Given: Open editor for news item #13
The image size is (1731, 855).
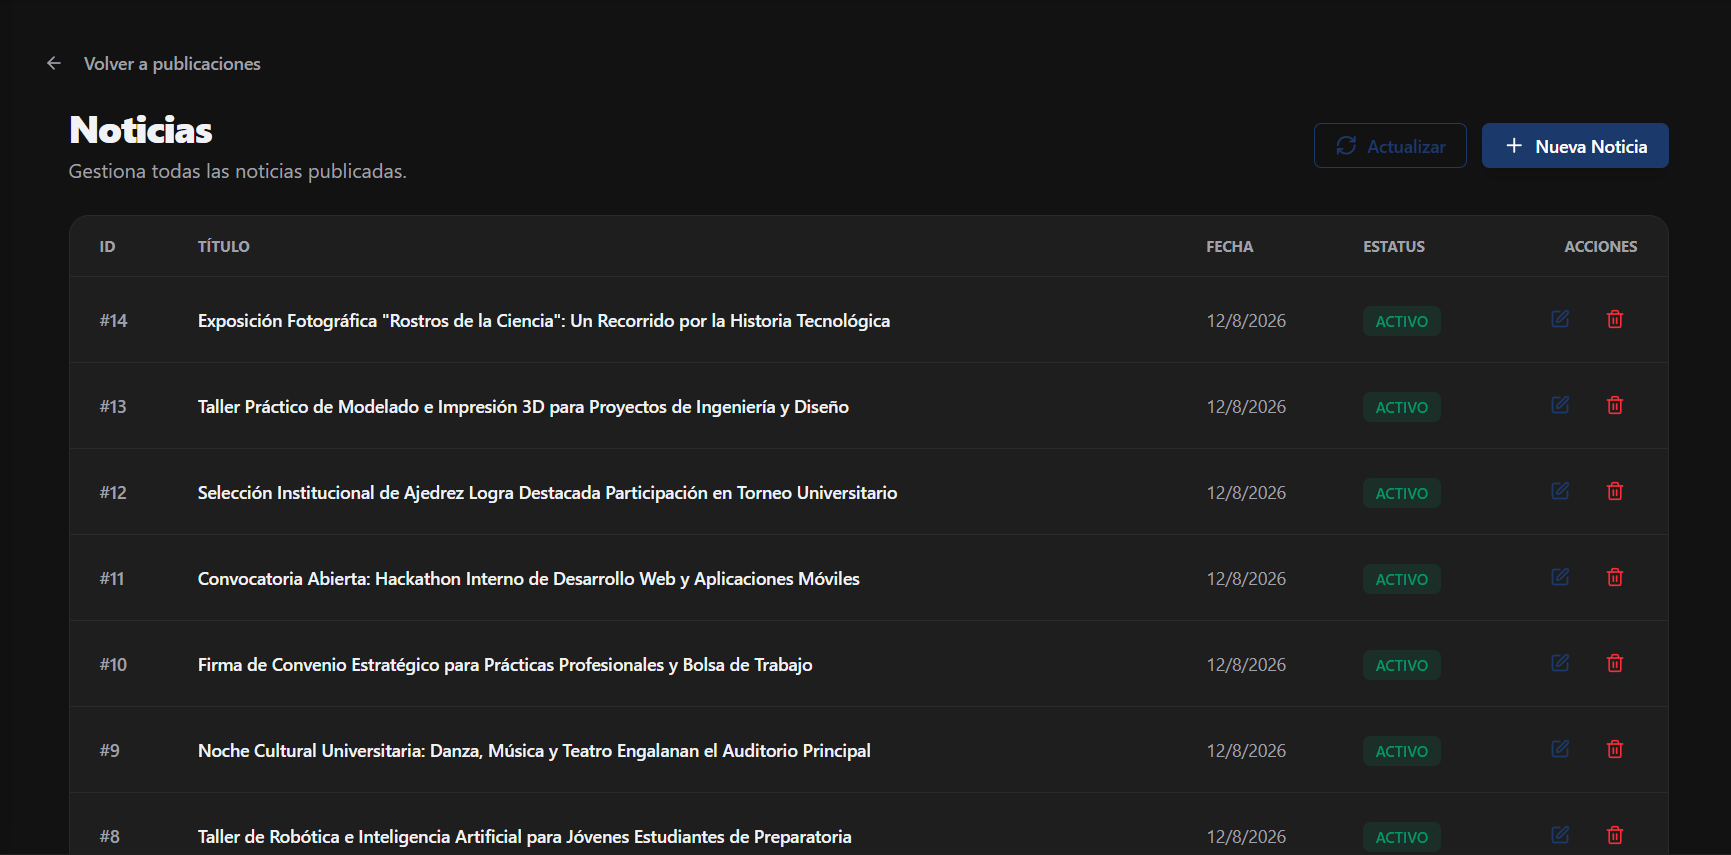Looking at the screenshot, I should [1560, 405].
